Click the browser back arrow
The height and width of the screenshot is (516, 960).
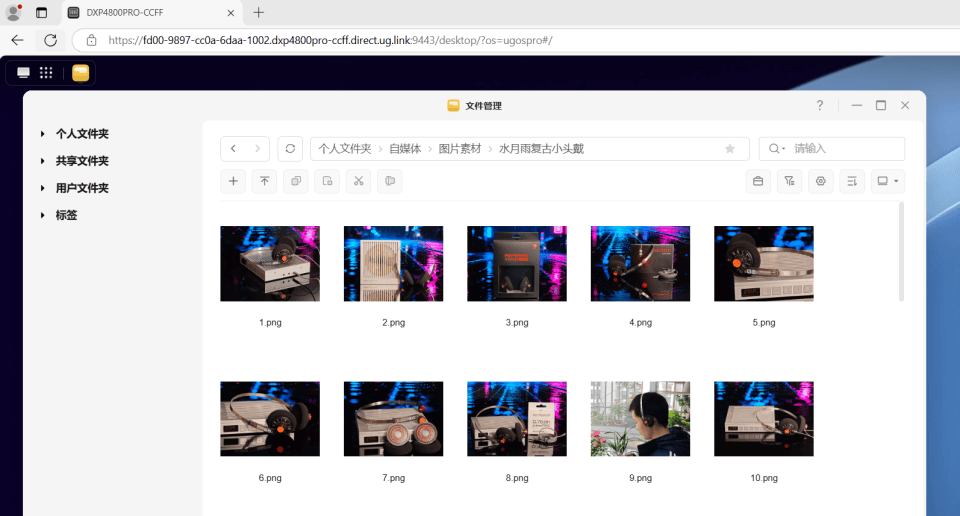pos(17,40)
